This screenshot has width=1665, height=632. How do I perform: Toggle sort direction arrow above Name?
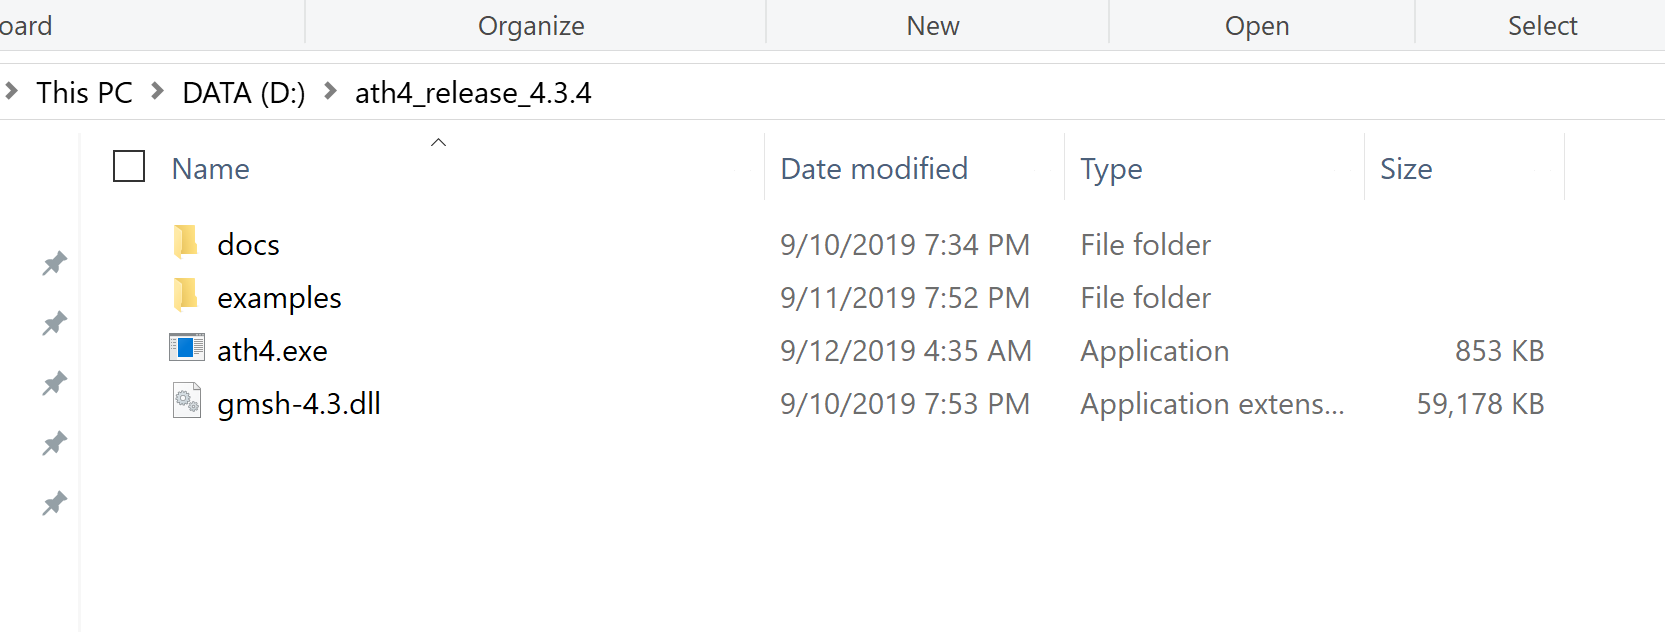click(x=438, y=142)
